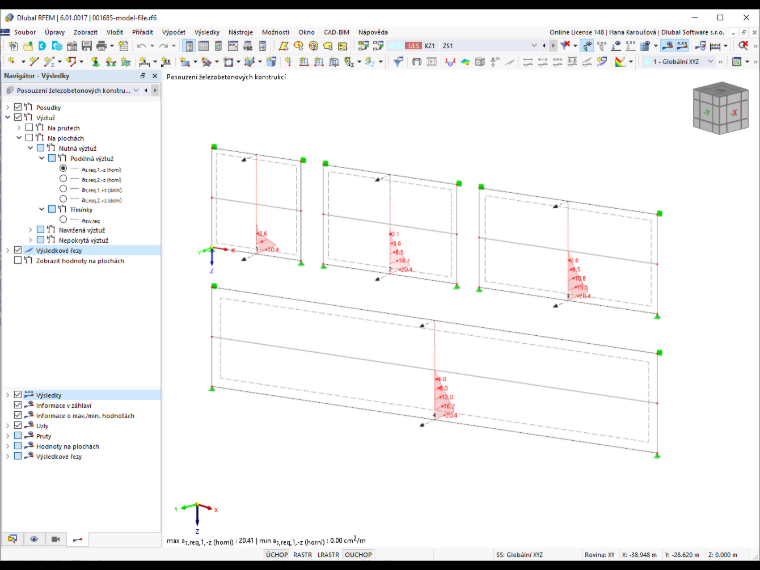Click the red ULS color label
This screenshot has width=760, height=570.
pos(413,46)
